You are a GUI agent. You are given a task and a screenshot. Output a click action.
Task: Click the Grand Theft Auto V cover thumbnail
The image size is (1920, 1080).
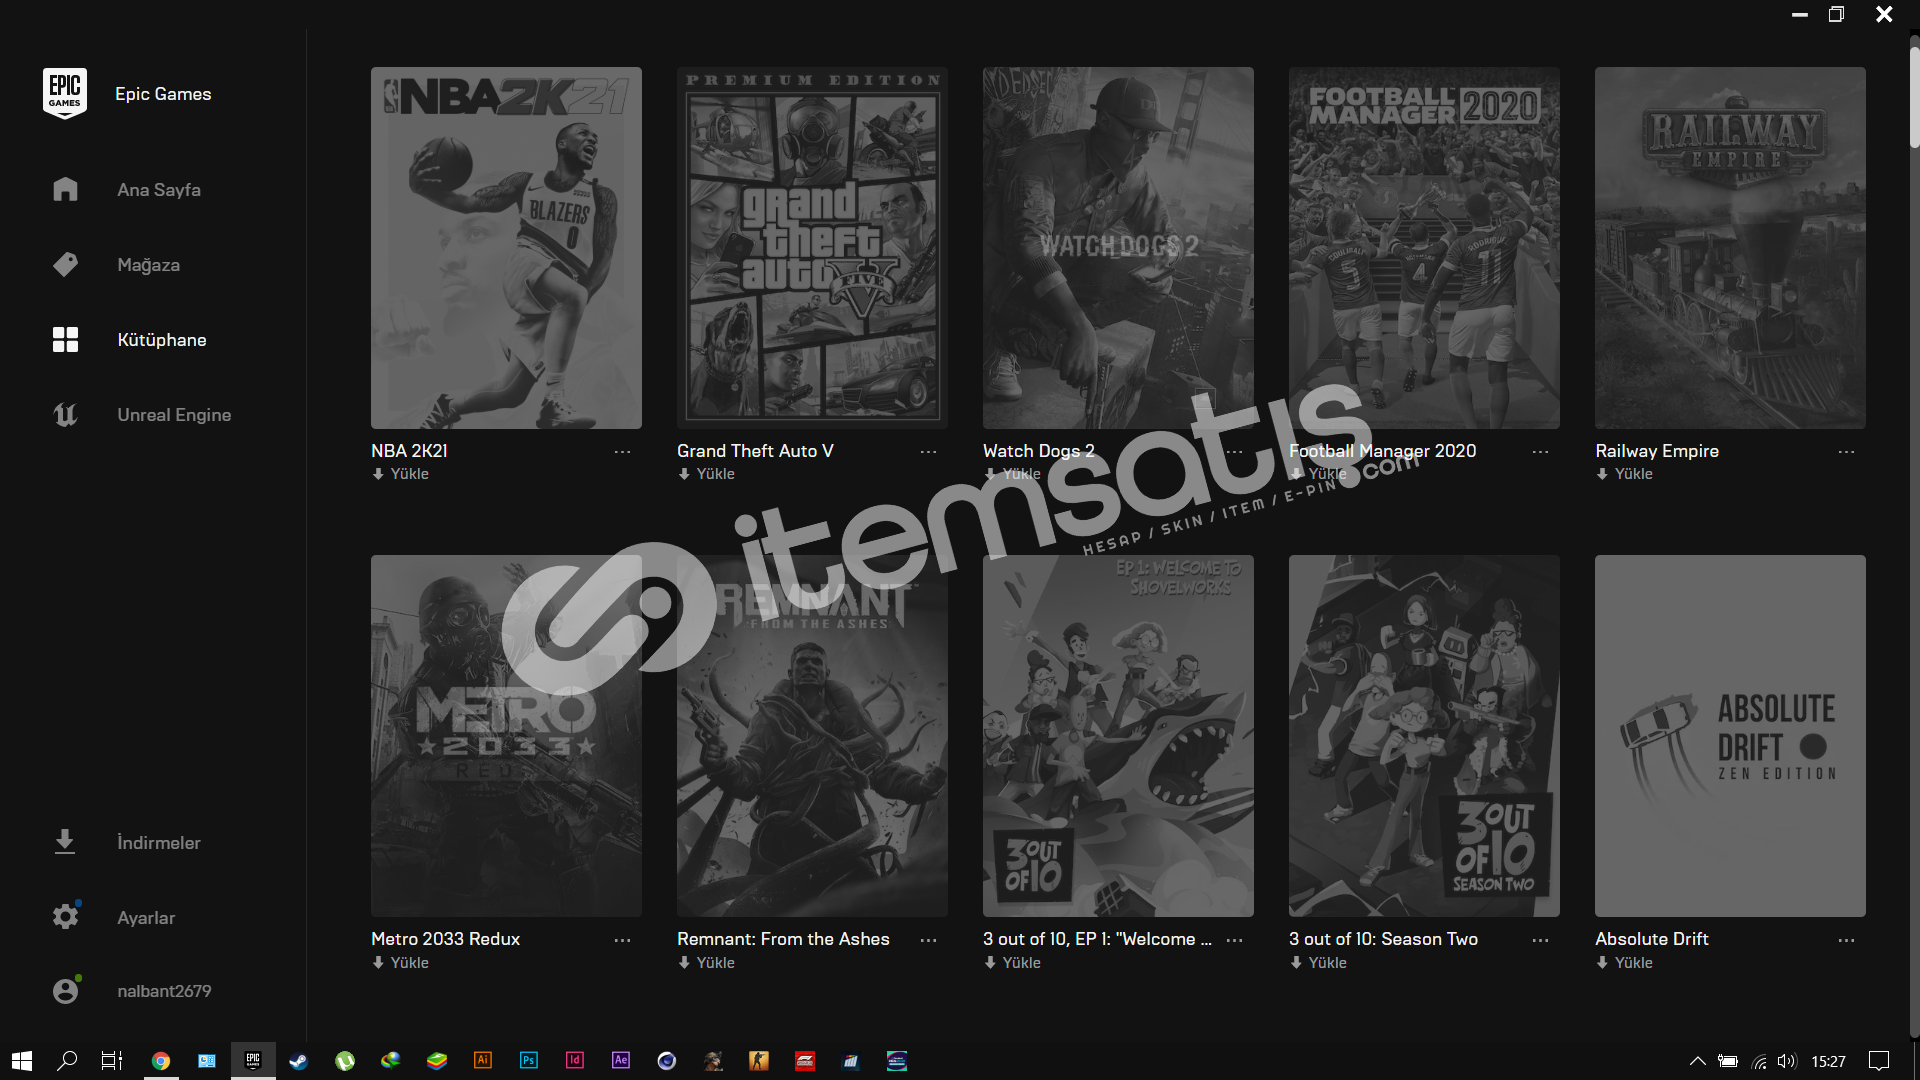(812, 248)
